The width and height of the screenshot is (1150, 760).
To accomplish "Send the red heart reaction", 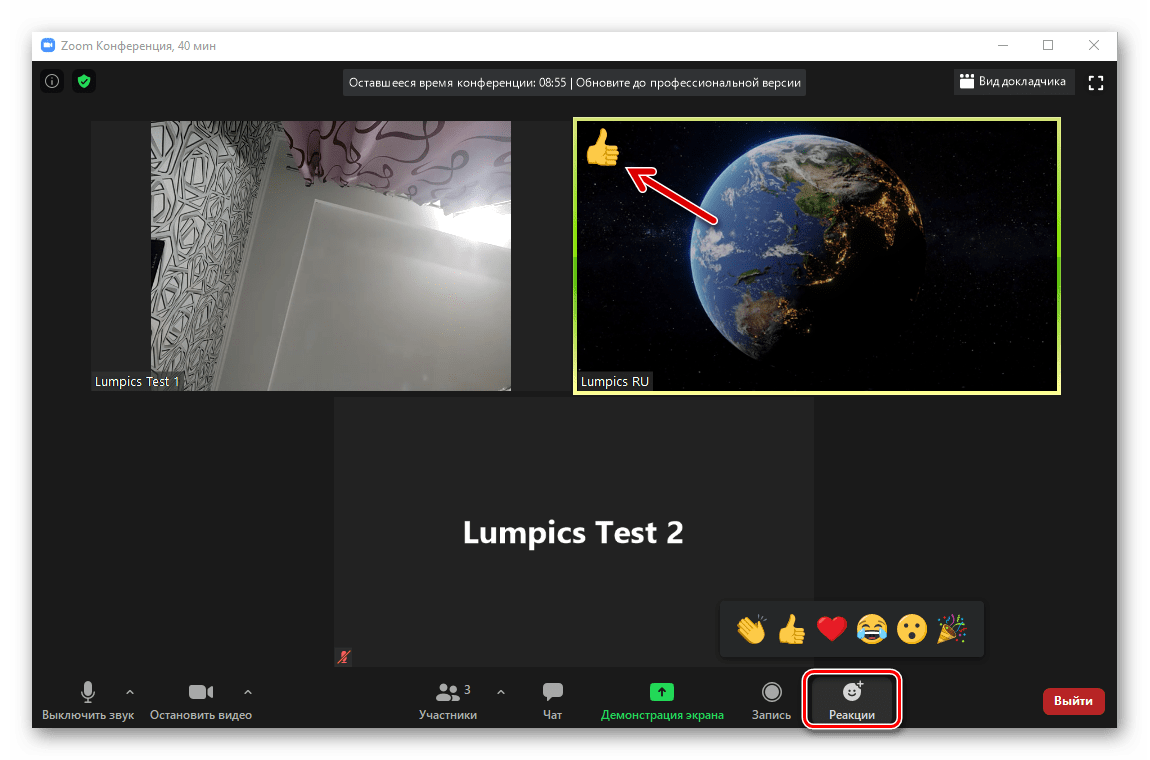I will tap(832, 629).
